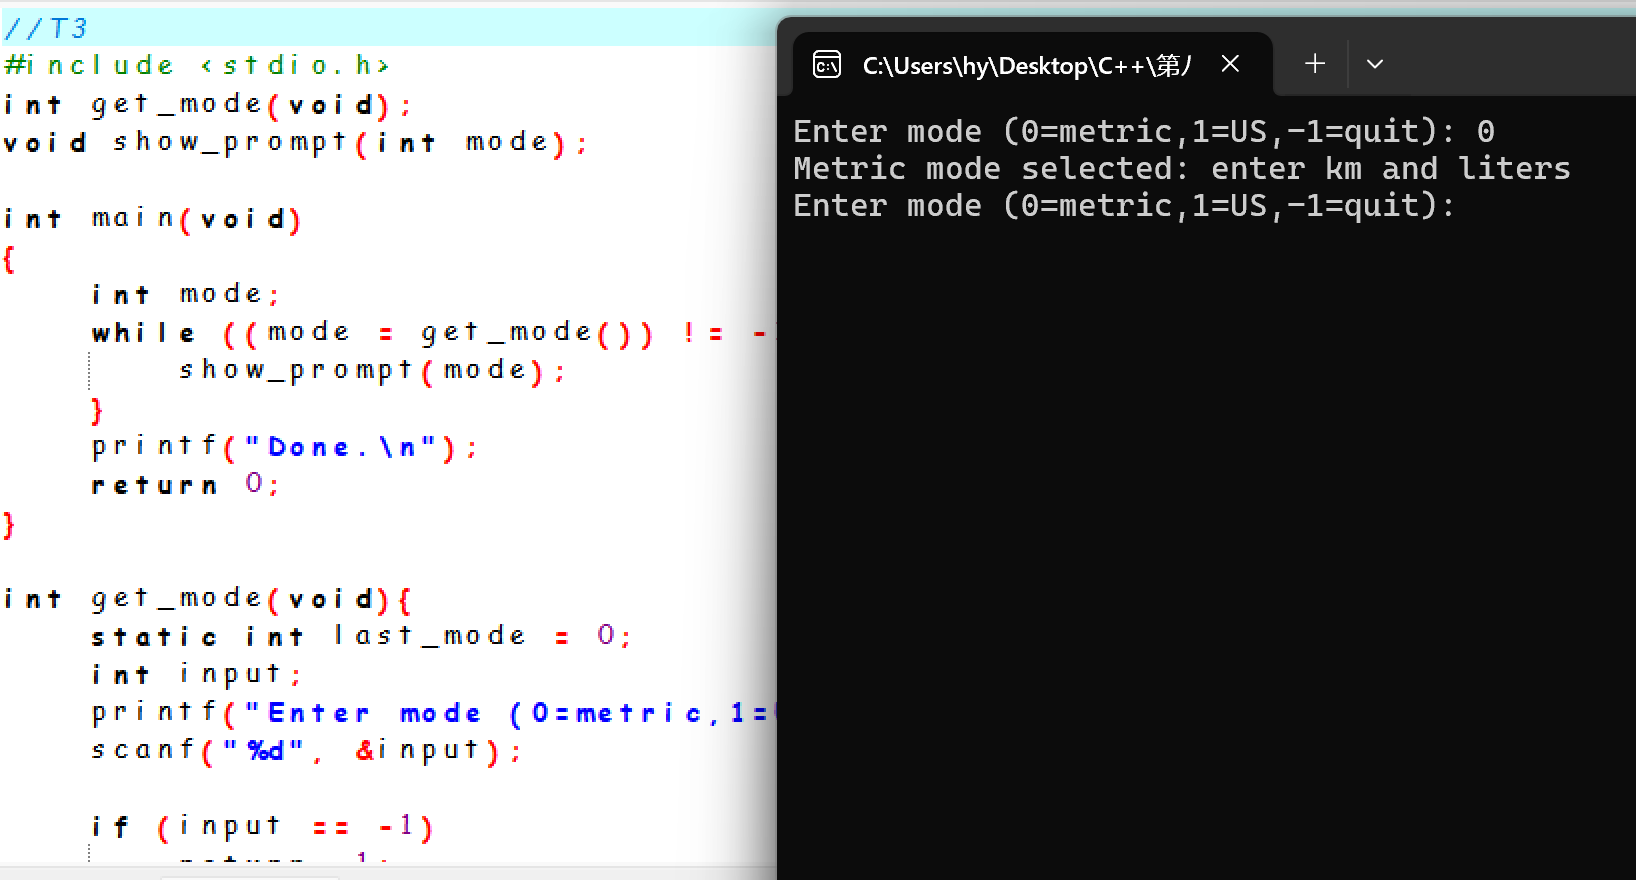Expand the terminal profile dropdown chevron

coord(1375,64)
